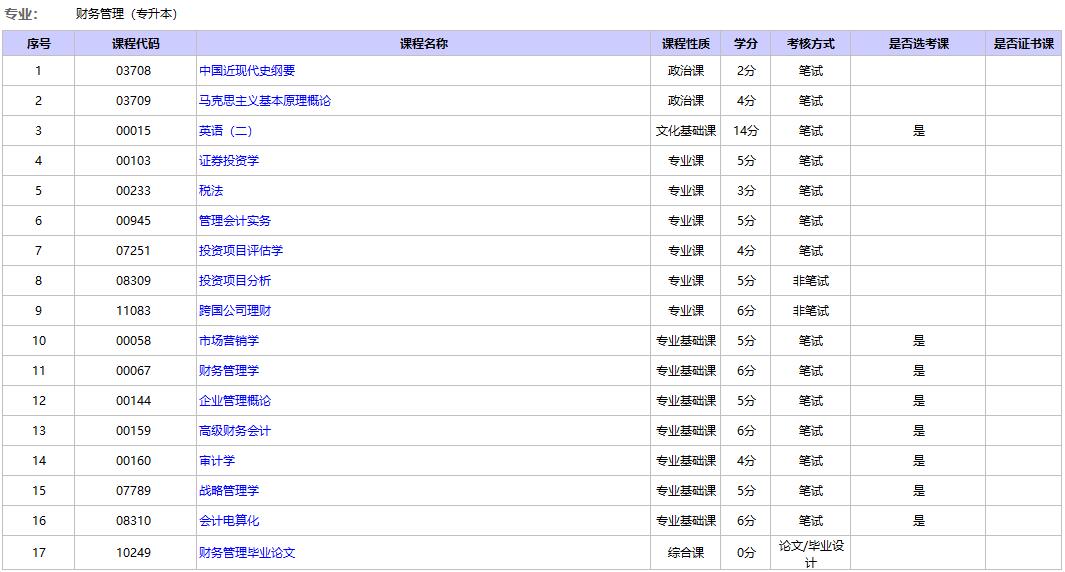
Task: Click the 3分 credit in 税法 row
Action: click(x=746, y=190)
